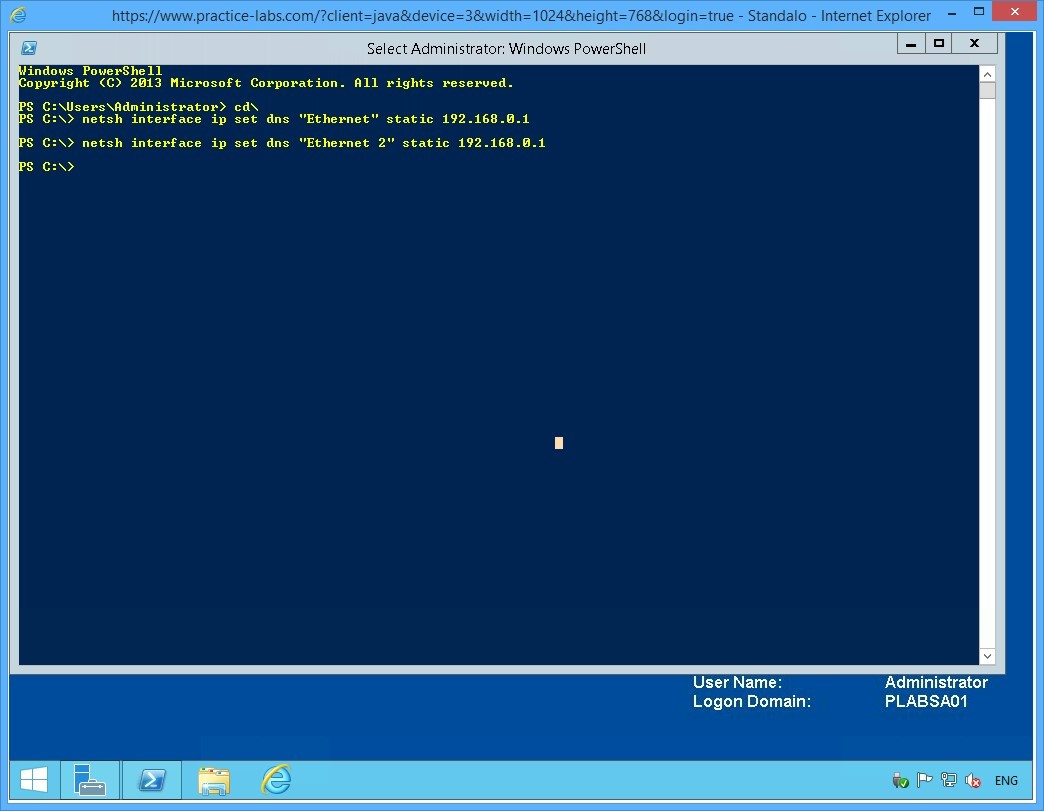Click the PS C:\ command prompt line

45,166
